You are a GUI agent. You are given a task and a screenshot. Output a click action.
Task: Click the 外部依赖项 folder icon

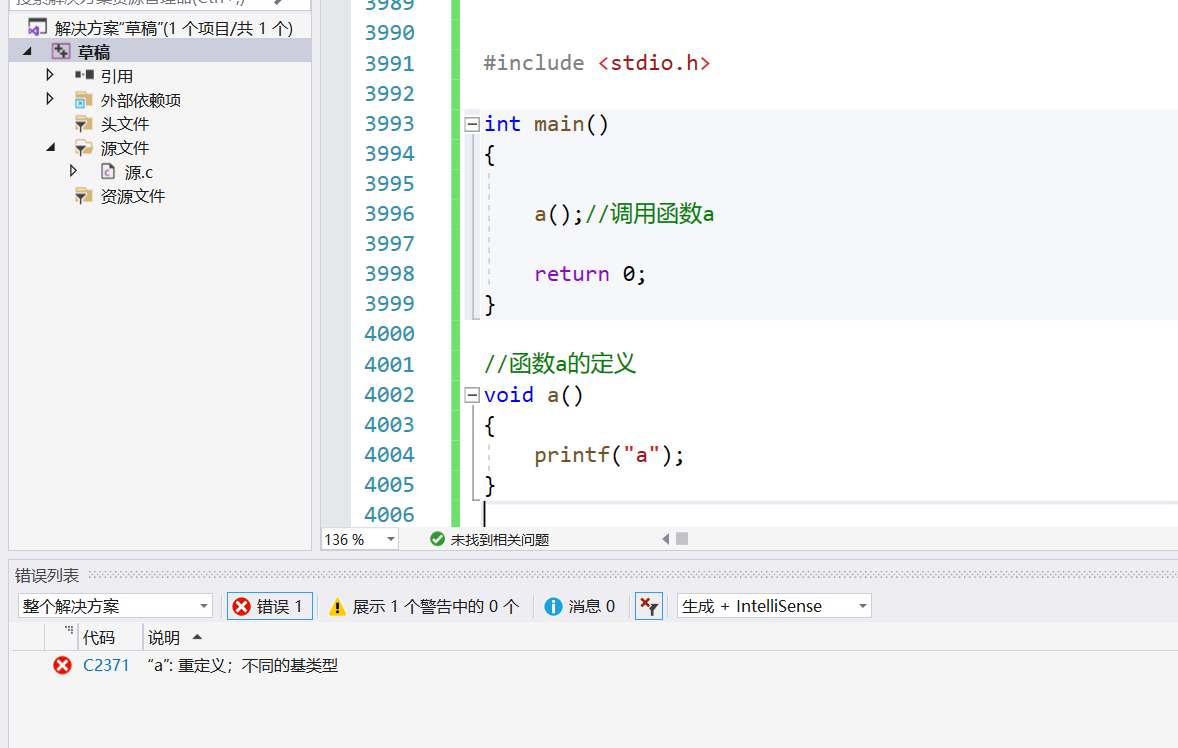tap(83, 100)
